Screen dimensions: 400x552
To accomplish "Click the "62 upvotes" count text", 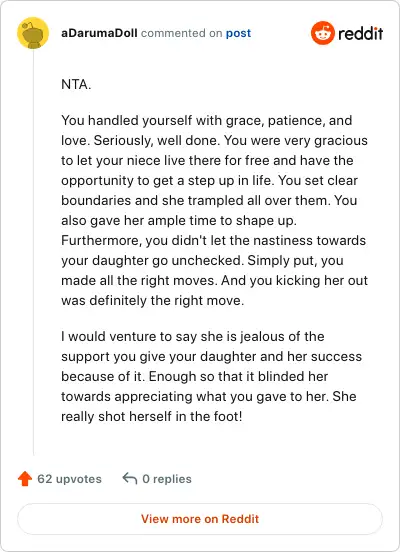I will click(69, 479).
